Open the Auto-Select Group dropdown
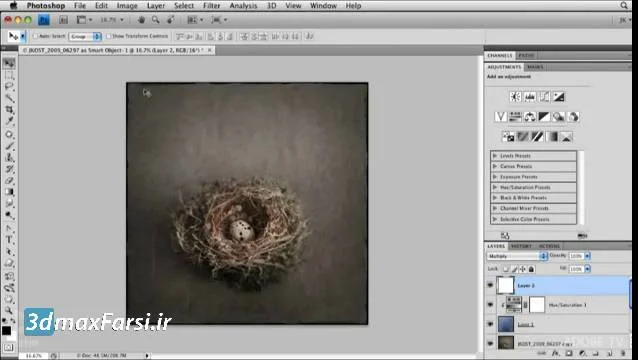The height and width of the screenshot is (360, 638). point(85,36)
